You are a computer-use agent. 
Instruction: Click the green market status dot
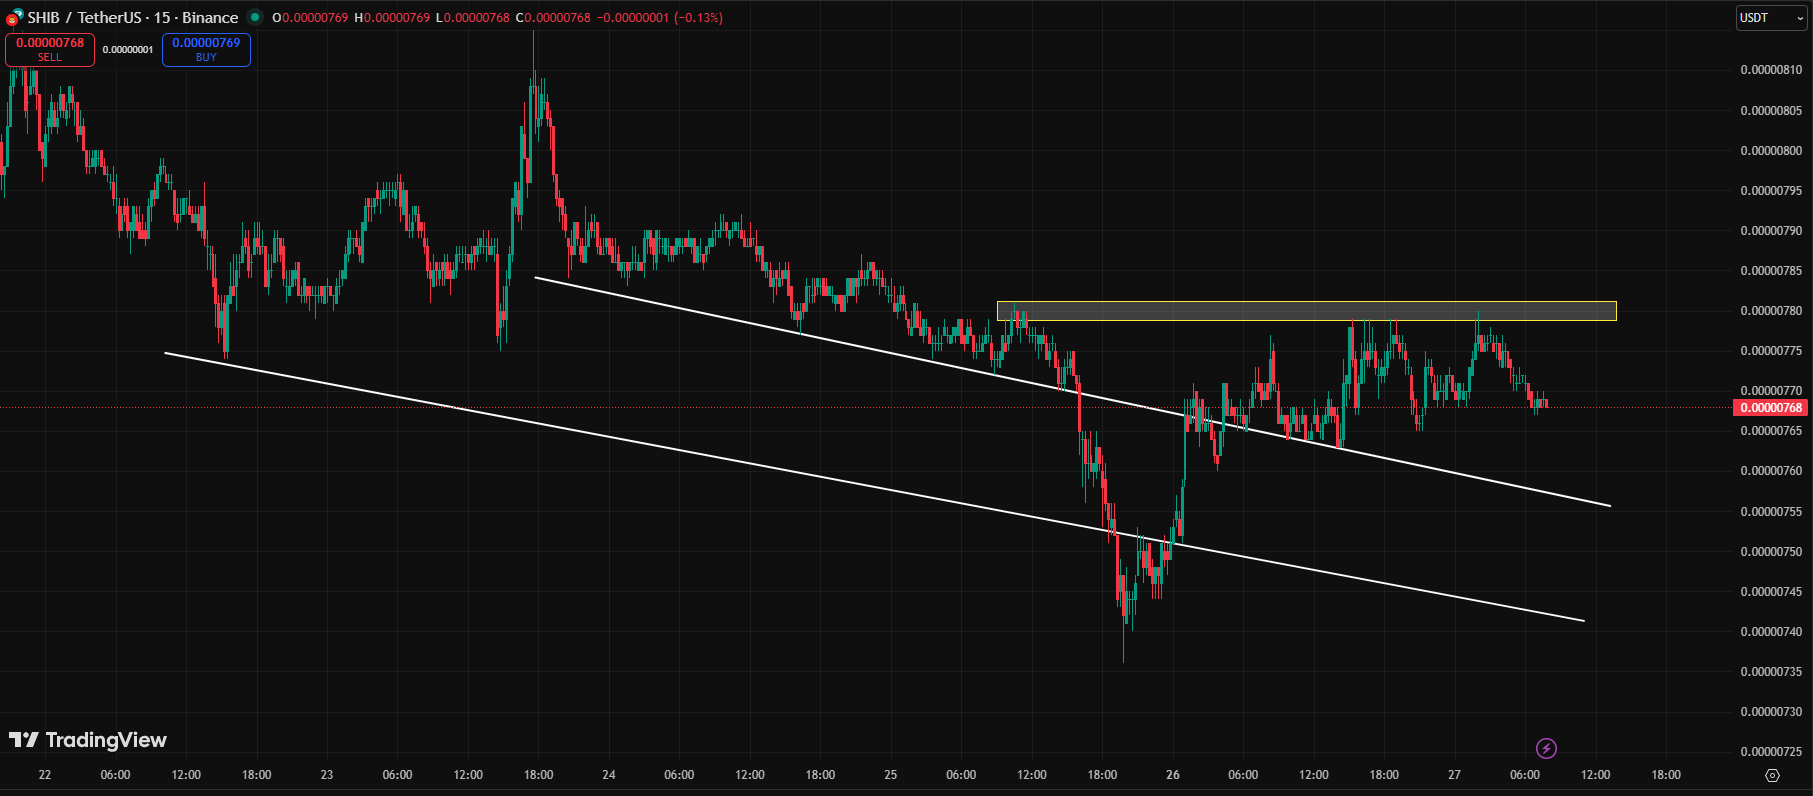coord(255,17)
